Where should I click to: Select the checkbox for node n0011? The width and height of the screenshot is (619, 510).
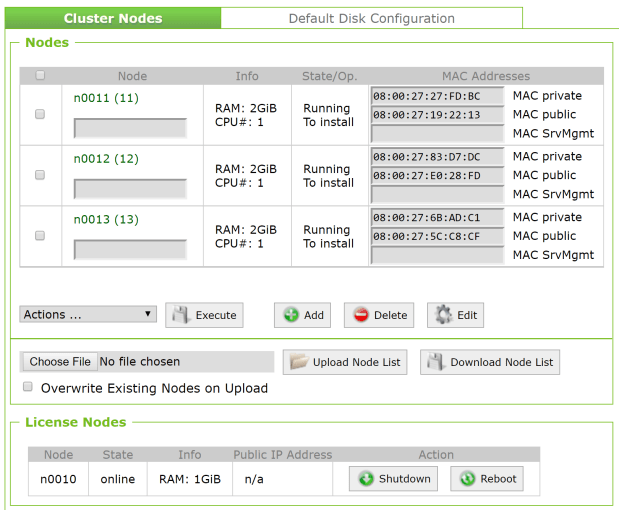(x=40, y=114)
